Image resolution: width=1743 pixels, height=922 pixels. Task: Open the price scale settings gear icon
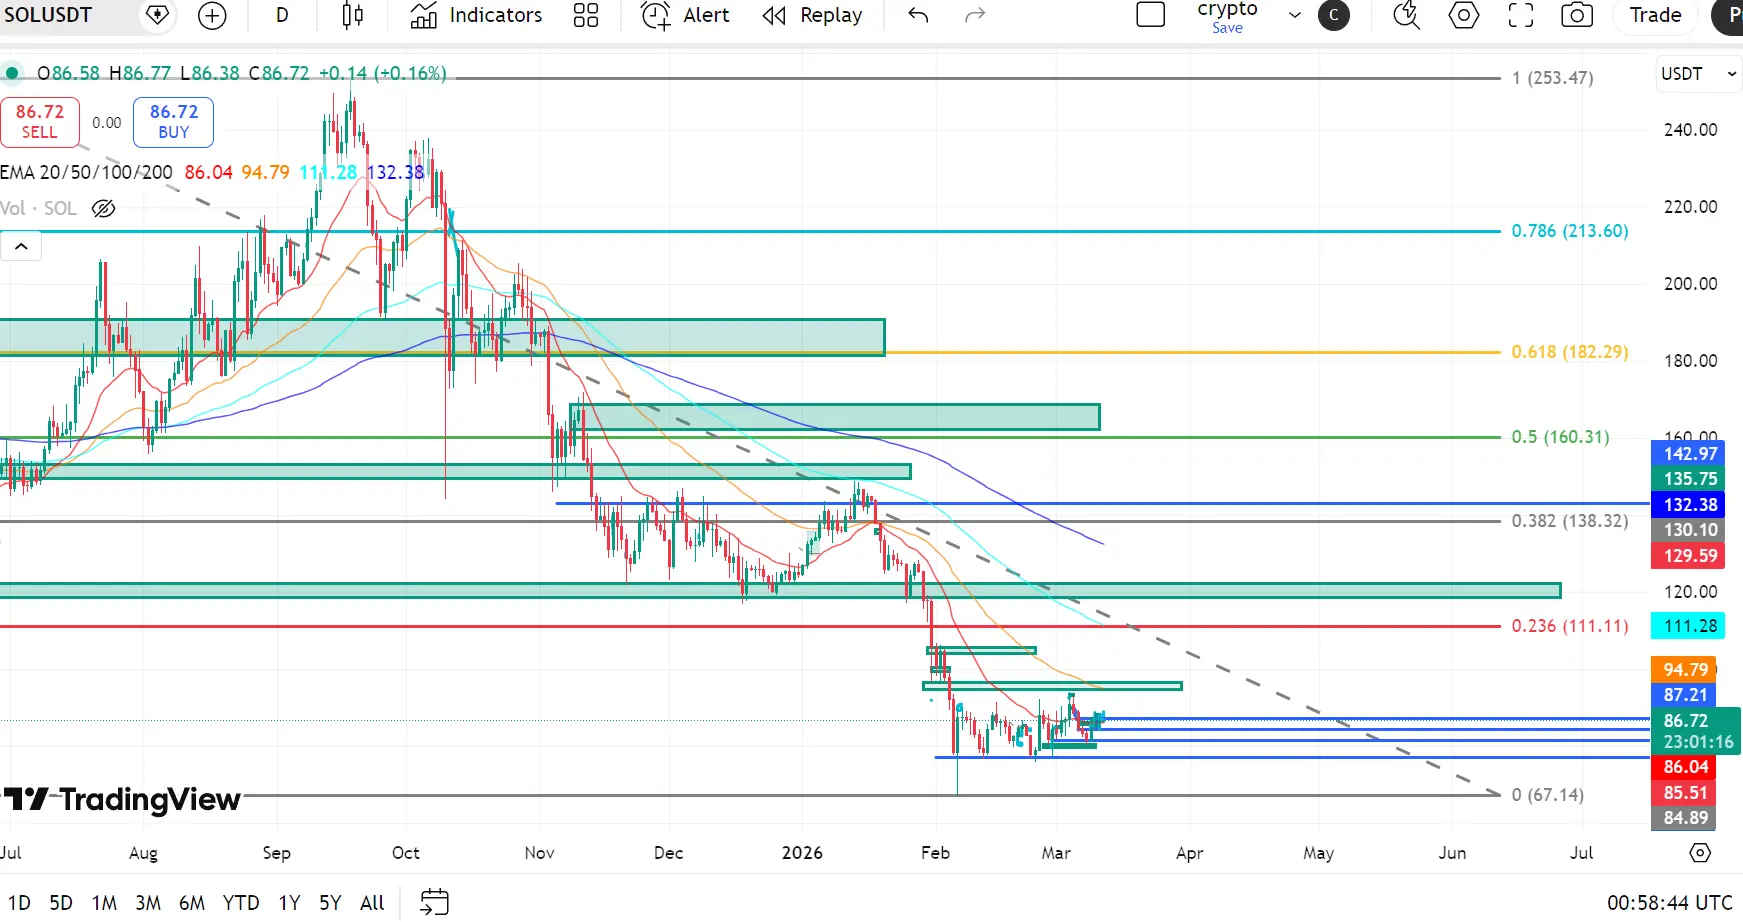click(1700, 853)
